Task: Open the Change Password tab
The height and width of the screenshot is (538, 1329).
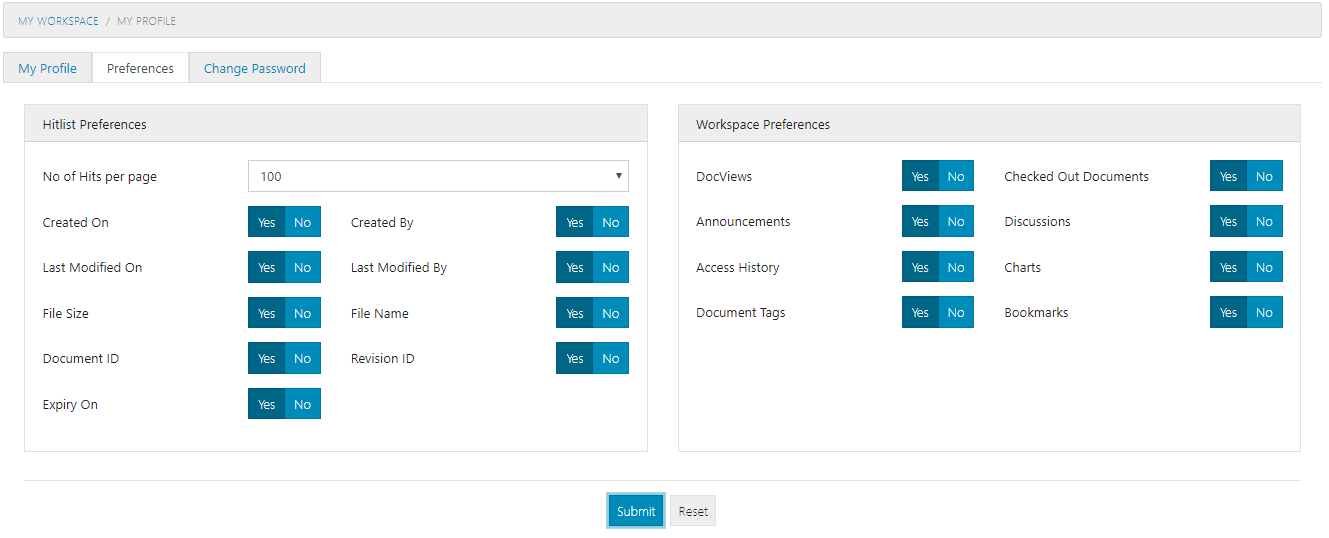Action: point(254,68)
